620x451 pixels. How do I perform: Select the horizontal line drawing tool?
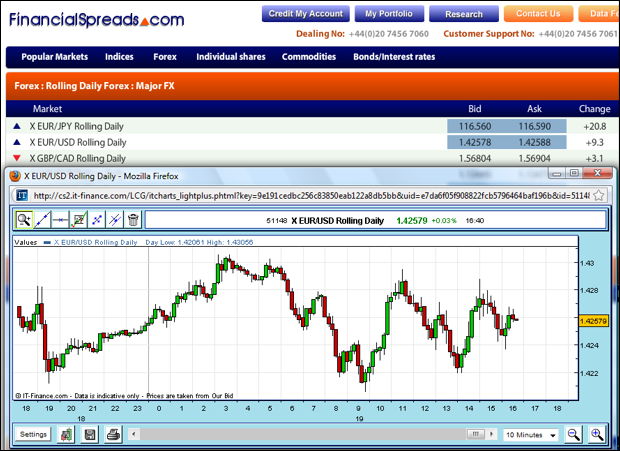(x=60, y=220)
